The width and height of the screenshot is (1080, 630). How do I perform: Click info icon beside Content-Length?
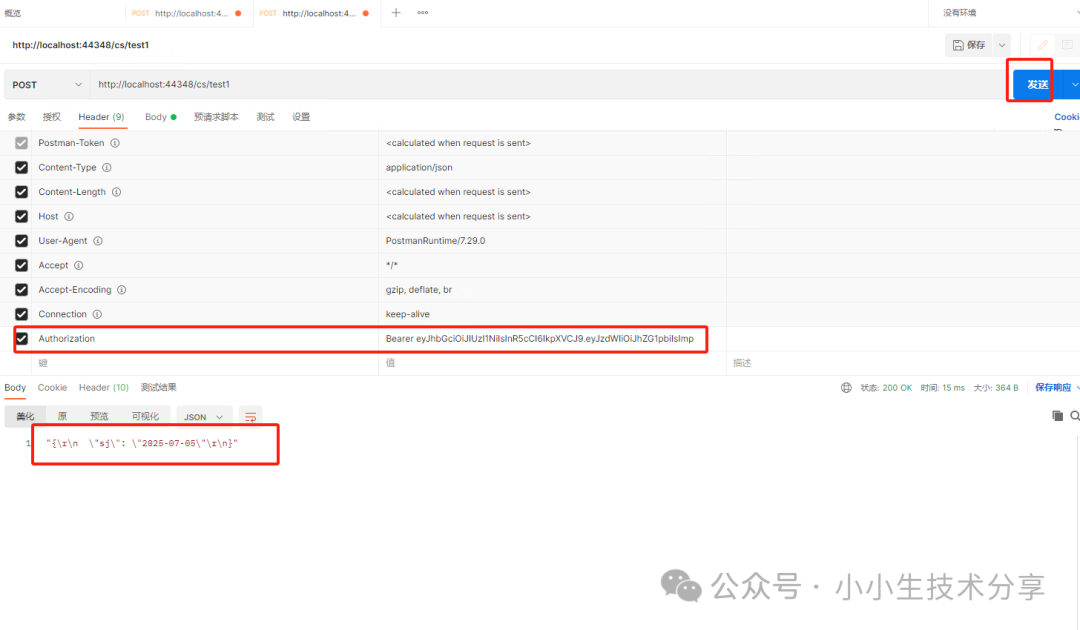[116, 192]
